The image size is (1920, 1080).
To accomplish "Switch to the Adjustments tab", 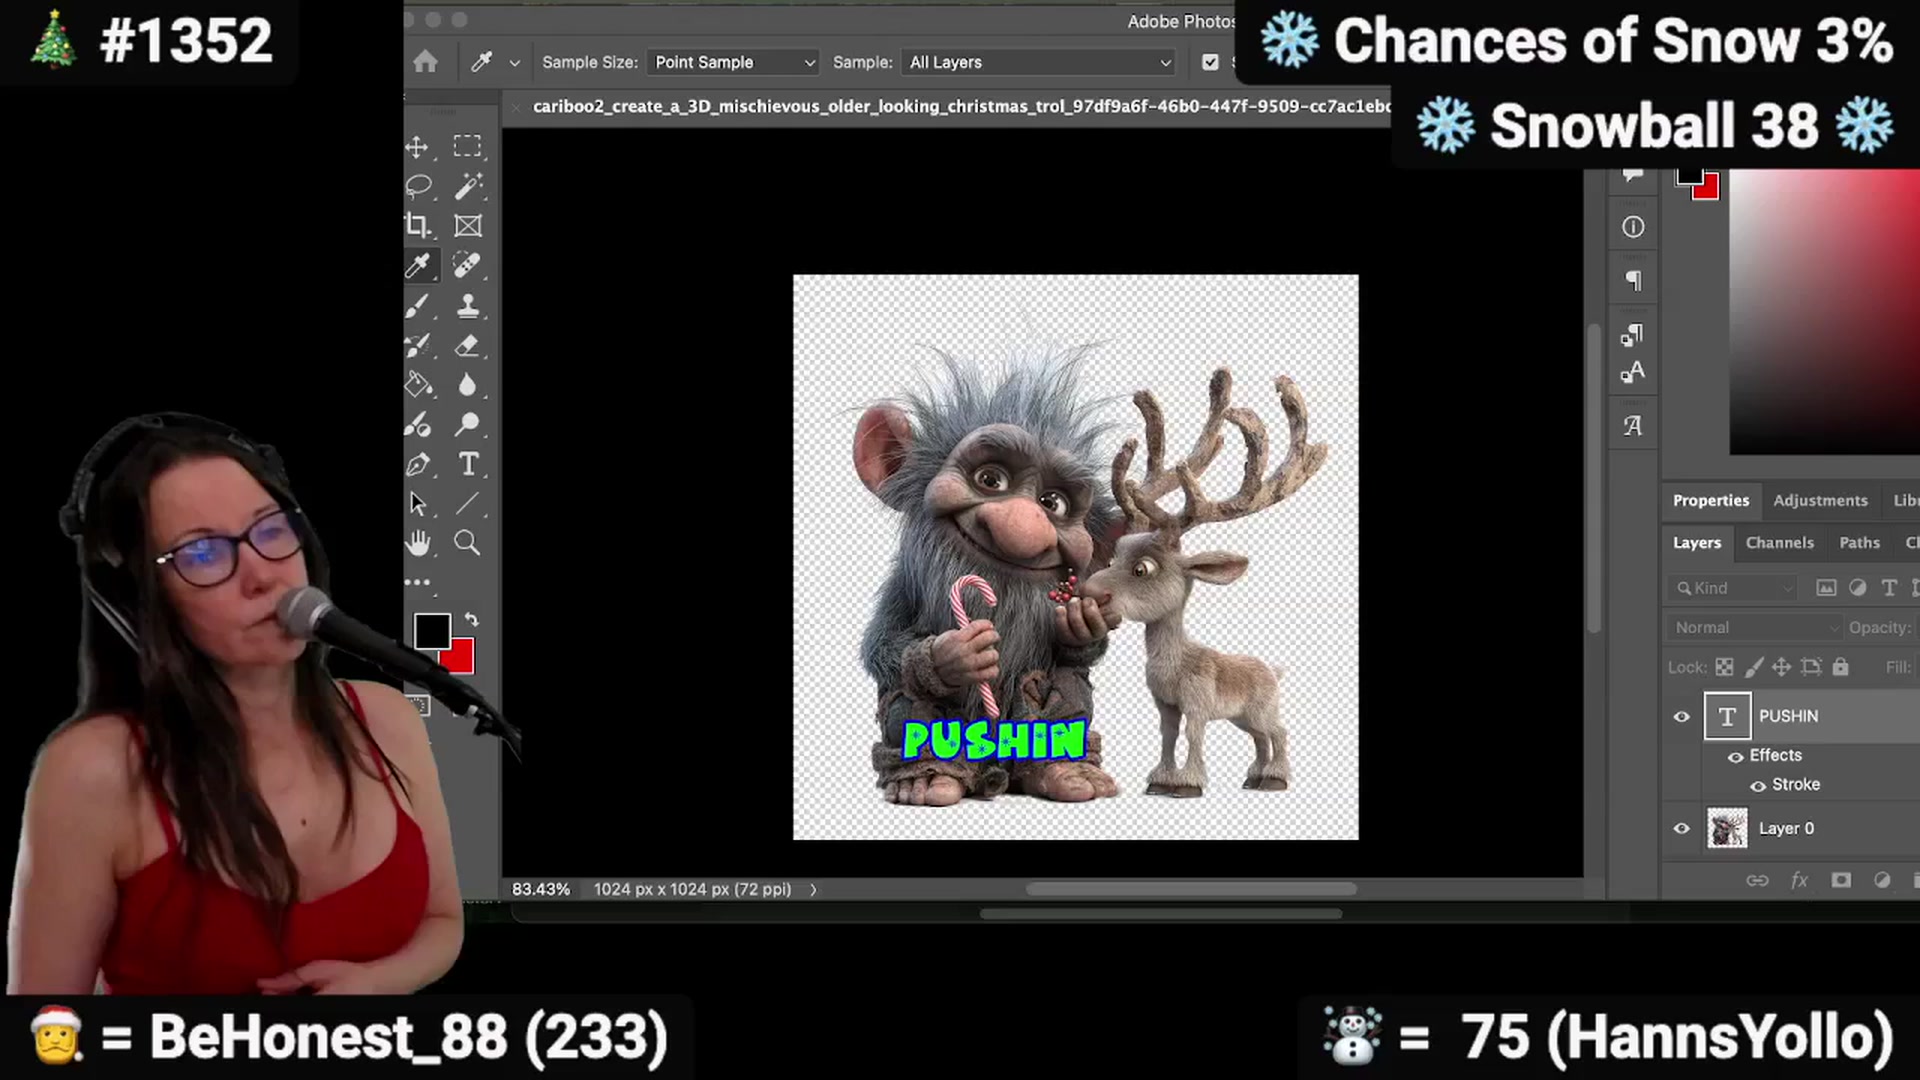I will click(1820, 501).
